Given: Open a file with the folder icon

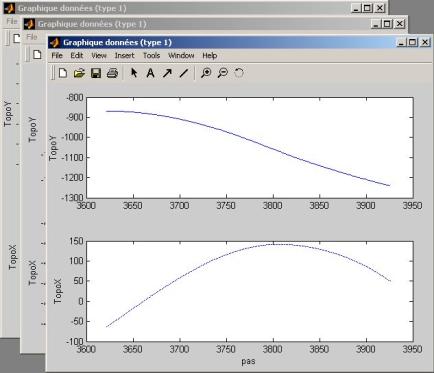Looking at the screenshot, I should [79, 73].
